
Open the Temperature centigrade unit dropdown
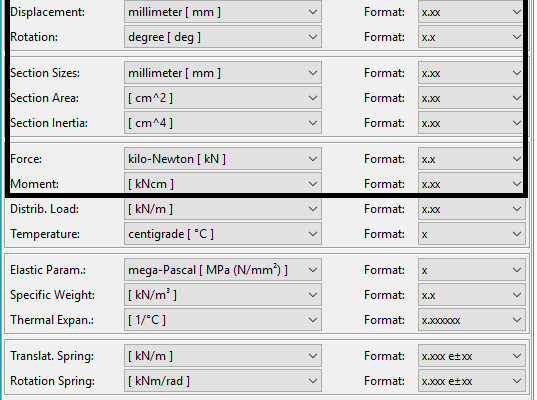(223, 234)
